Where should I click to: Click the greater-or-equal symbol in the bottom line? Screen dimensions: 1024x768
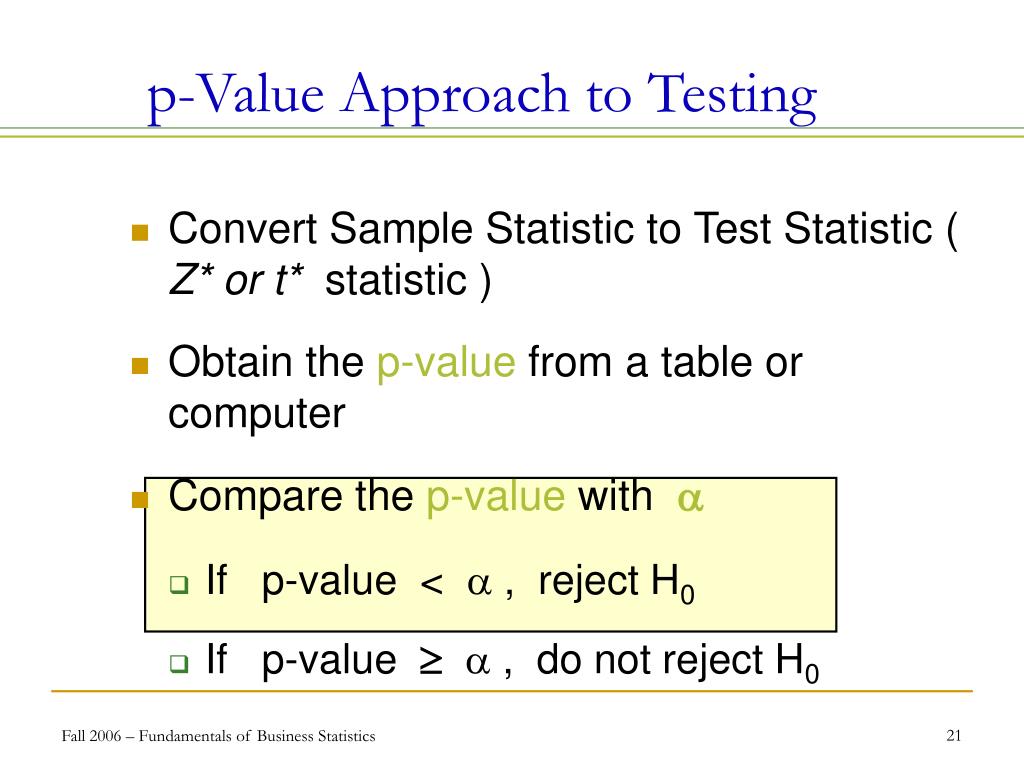[432, 662]
